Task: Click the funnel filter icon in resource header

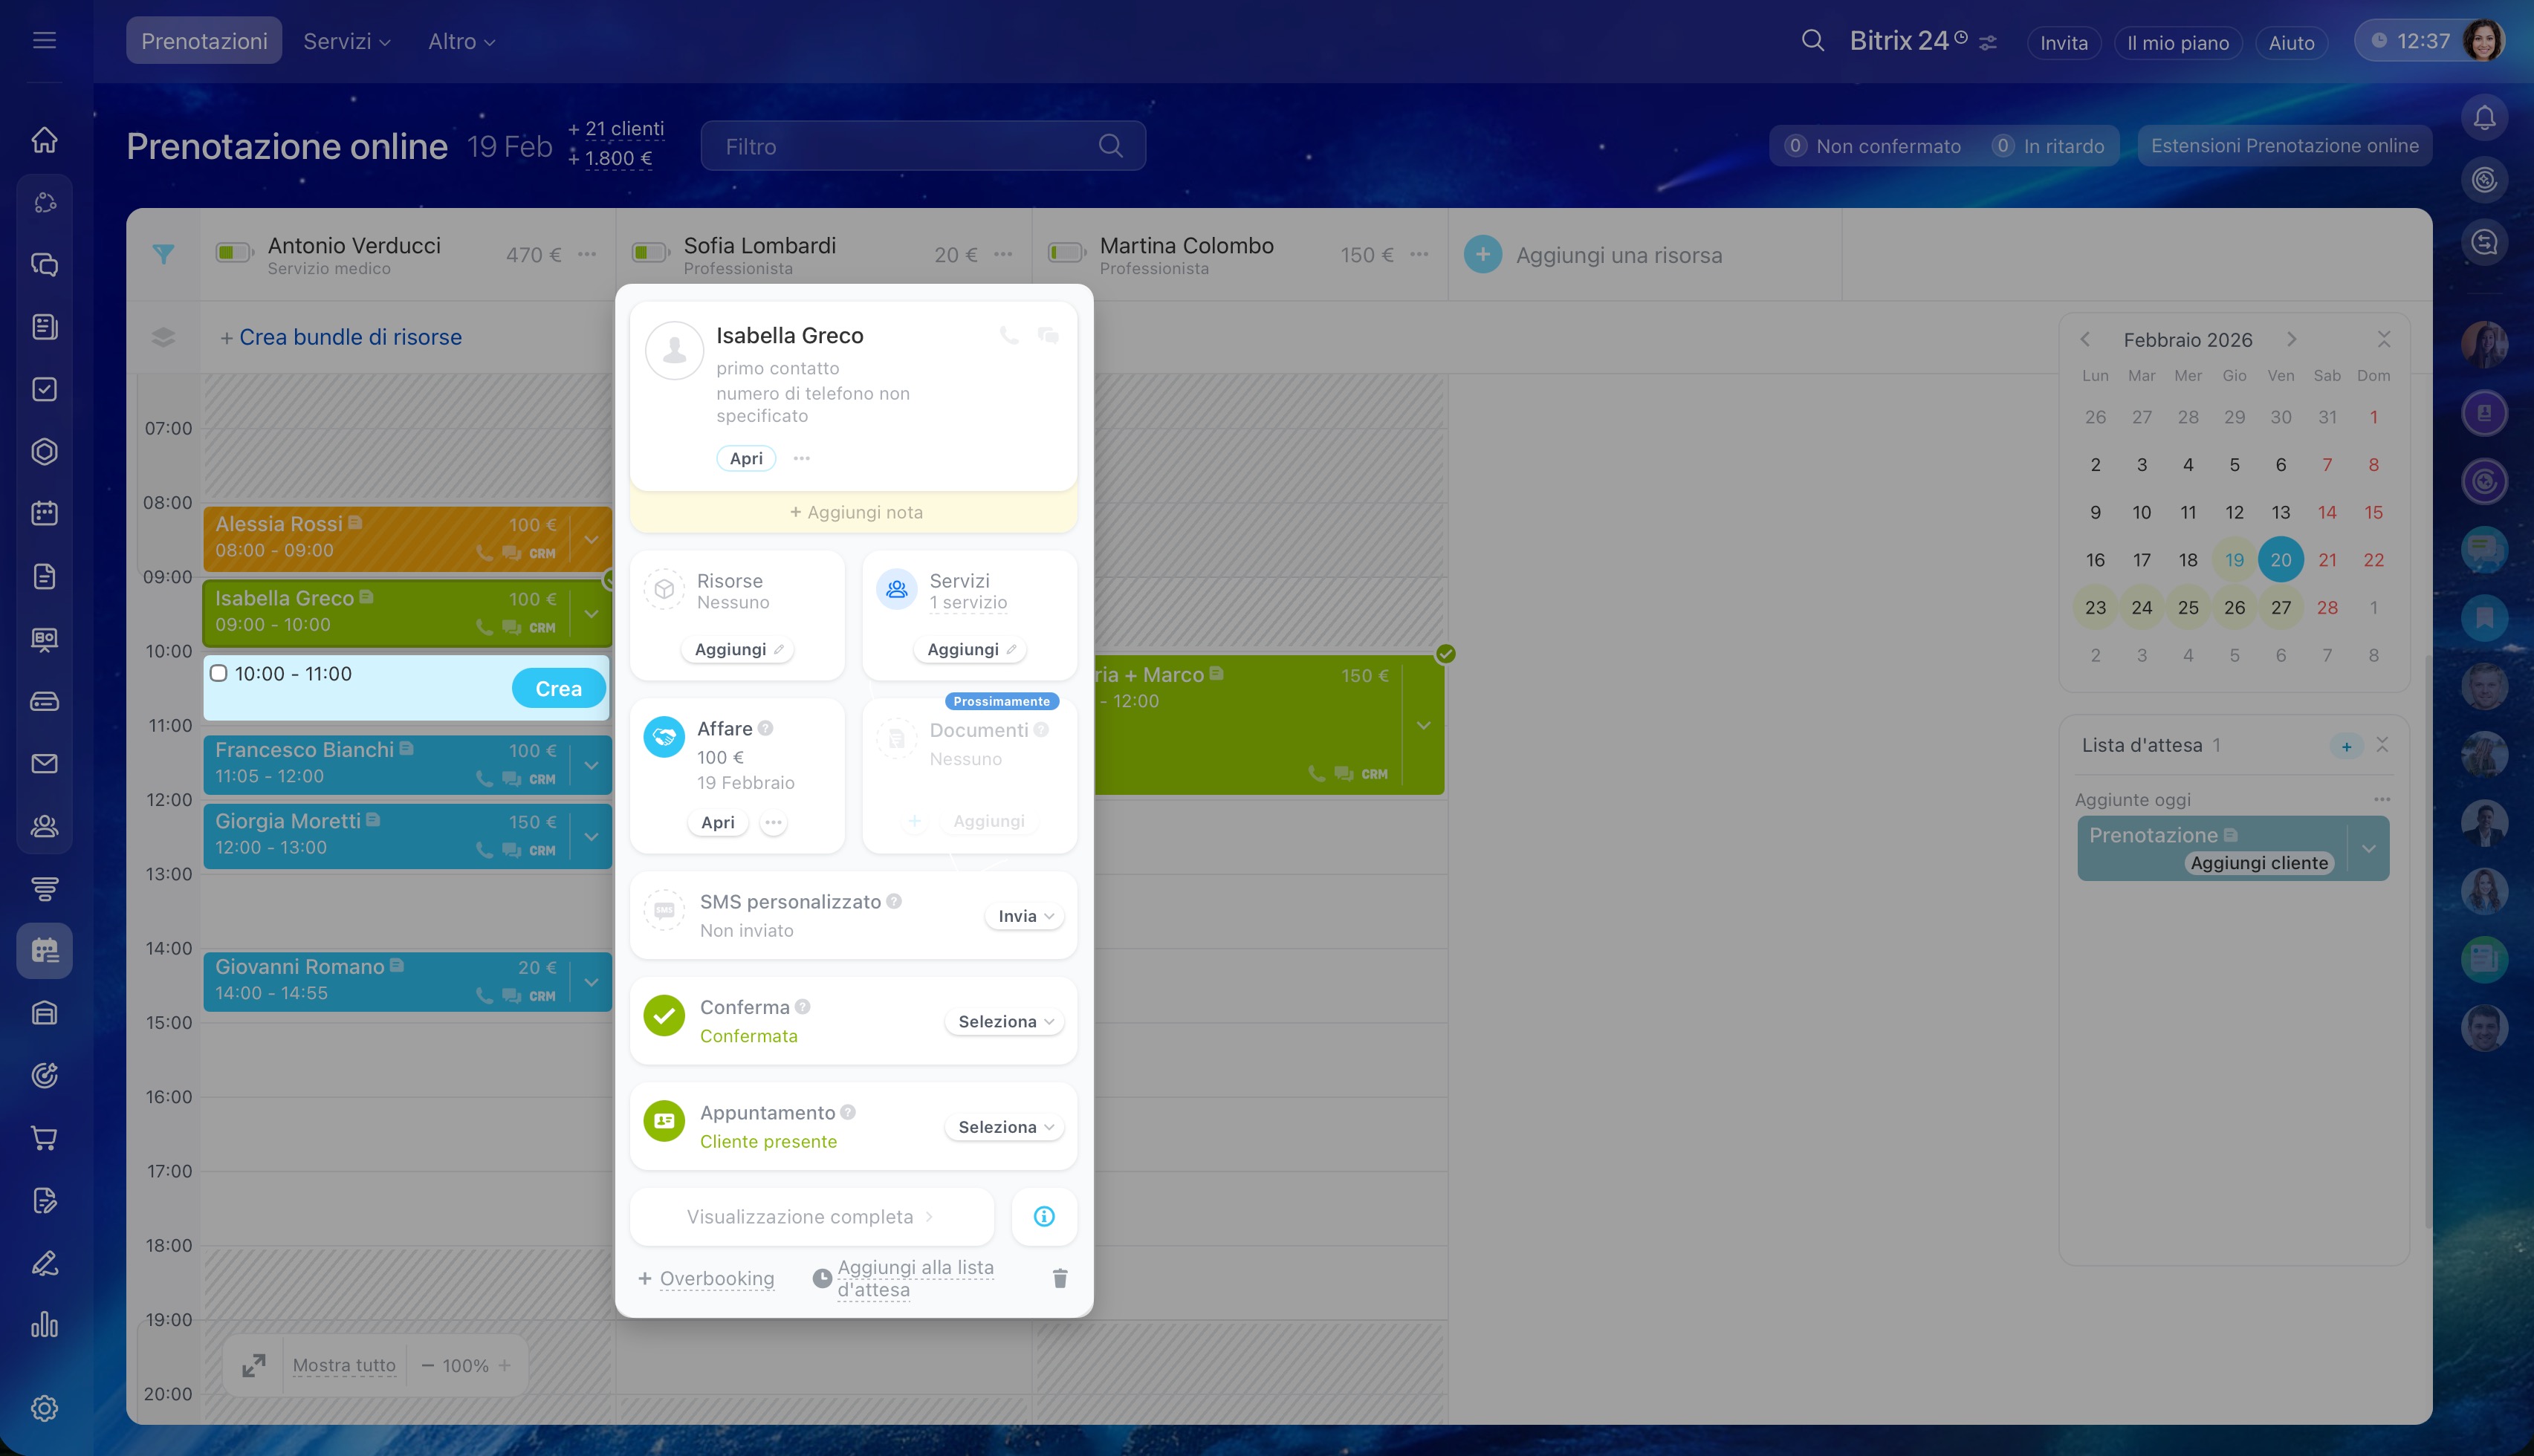Action: tap(163, 254)
